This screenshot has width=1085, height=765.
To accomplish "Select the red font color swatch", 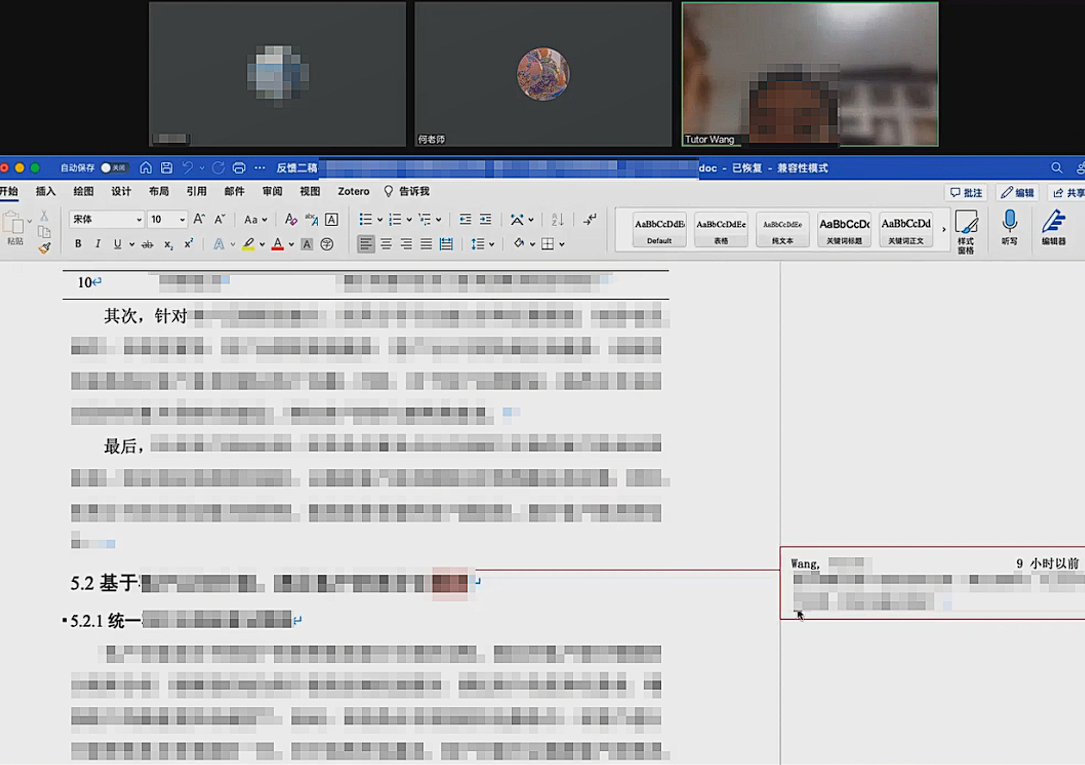I will [277, 244].
